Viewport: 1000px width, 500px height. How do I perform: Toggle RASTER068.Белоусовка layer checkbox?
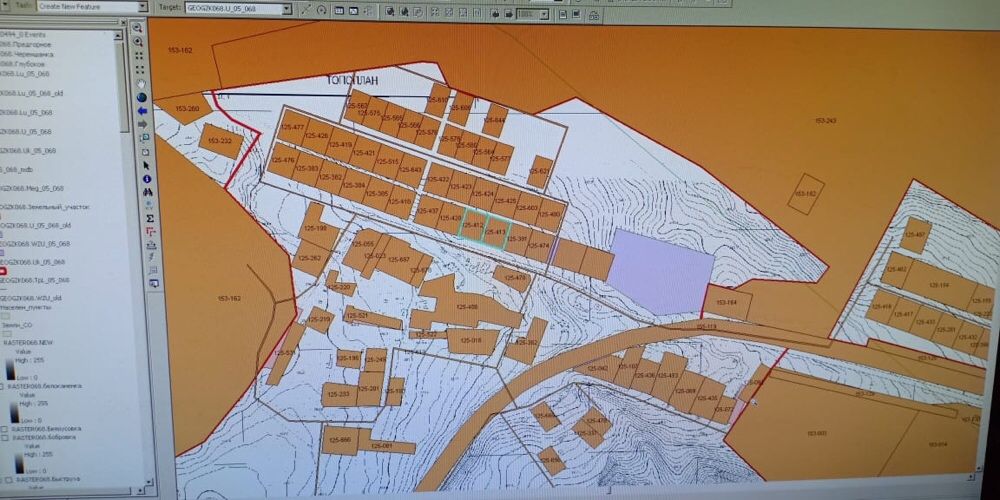[6, 429]
